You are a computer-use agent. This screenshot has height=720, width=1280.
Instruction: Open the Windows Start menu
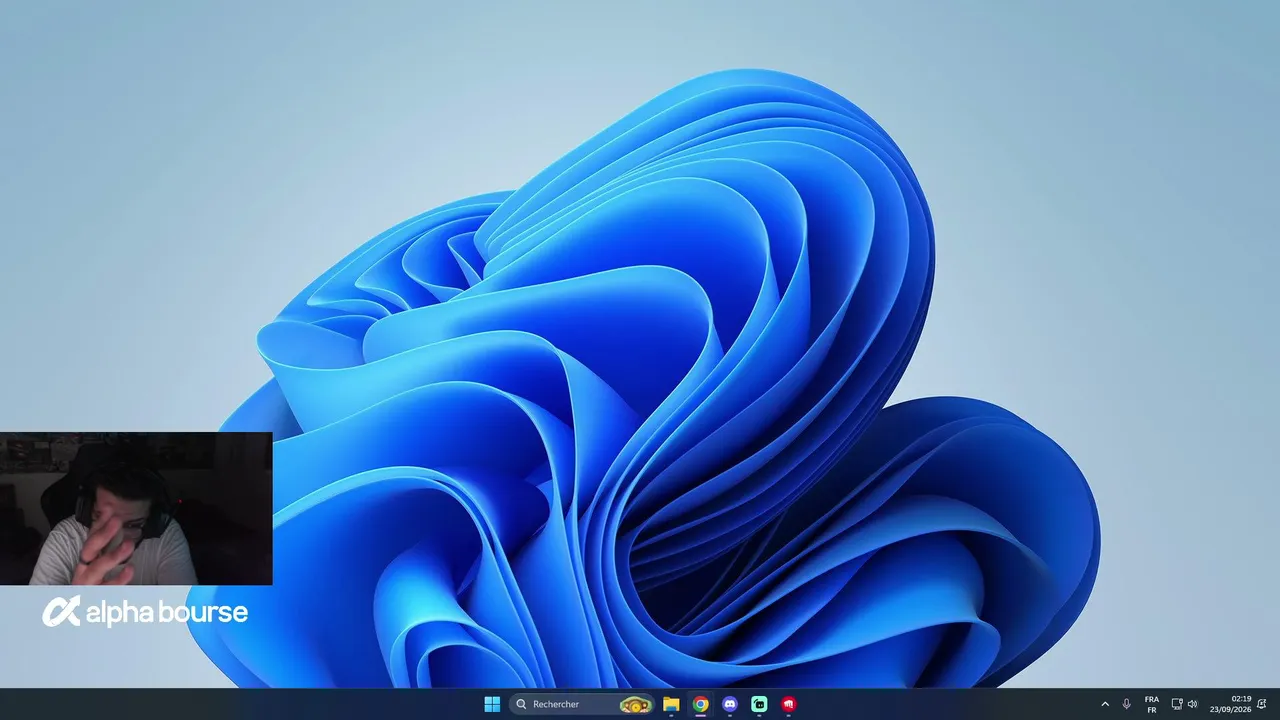[492, 704]
